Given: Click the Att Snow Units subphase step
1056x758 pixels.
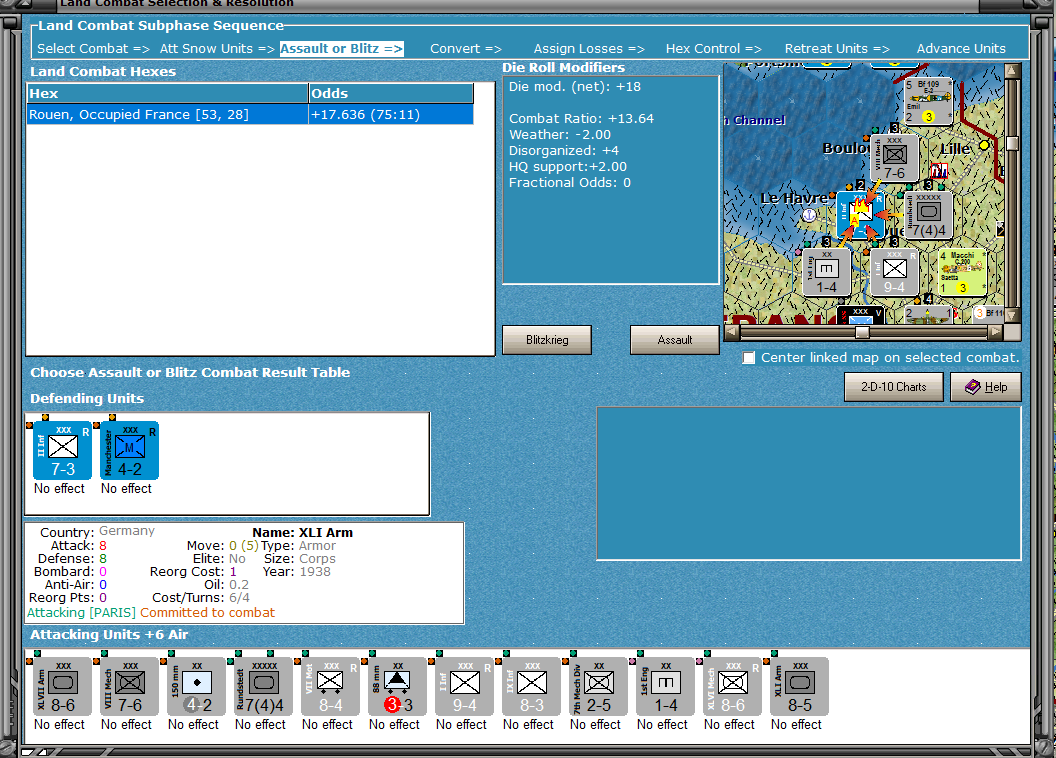Looking at the screenshot, I should 217,48.
